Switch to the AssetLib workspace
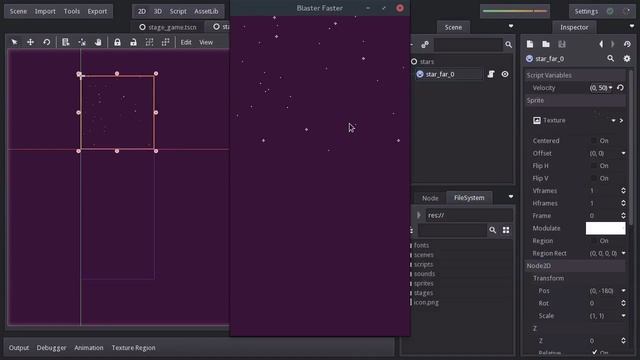This screenshot has height=360, width=640. (206, 11)
